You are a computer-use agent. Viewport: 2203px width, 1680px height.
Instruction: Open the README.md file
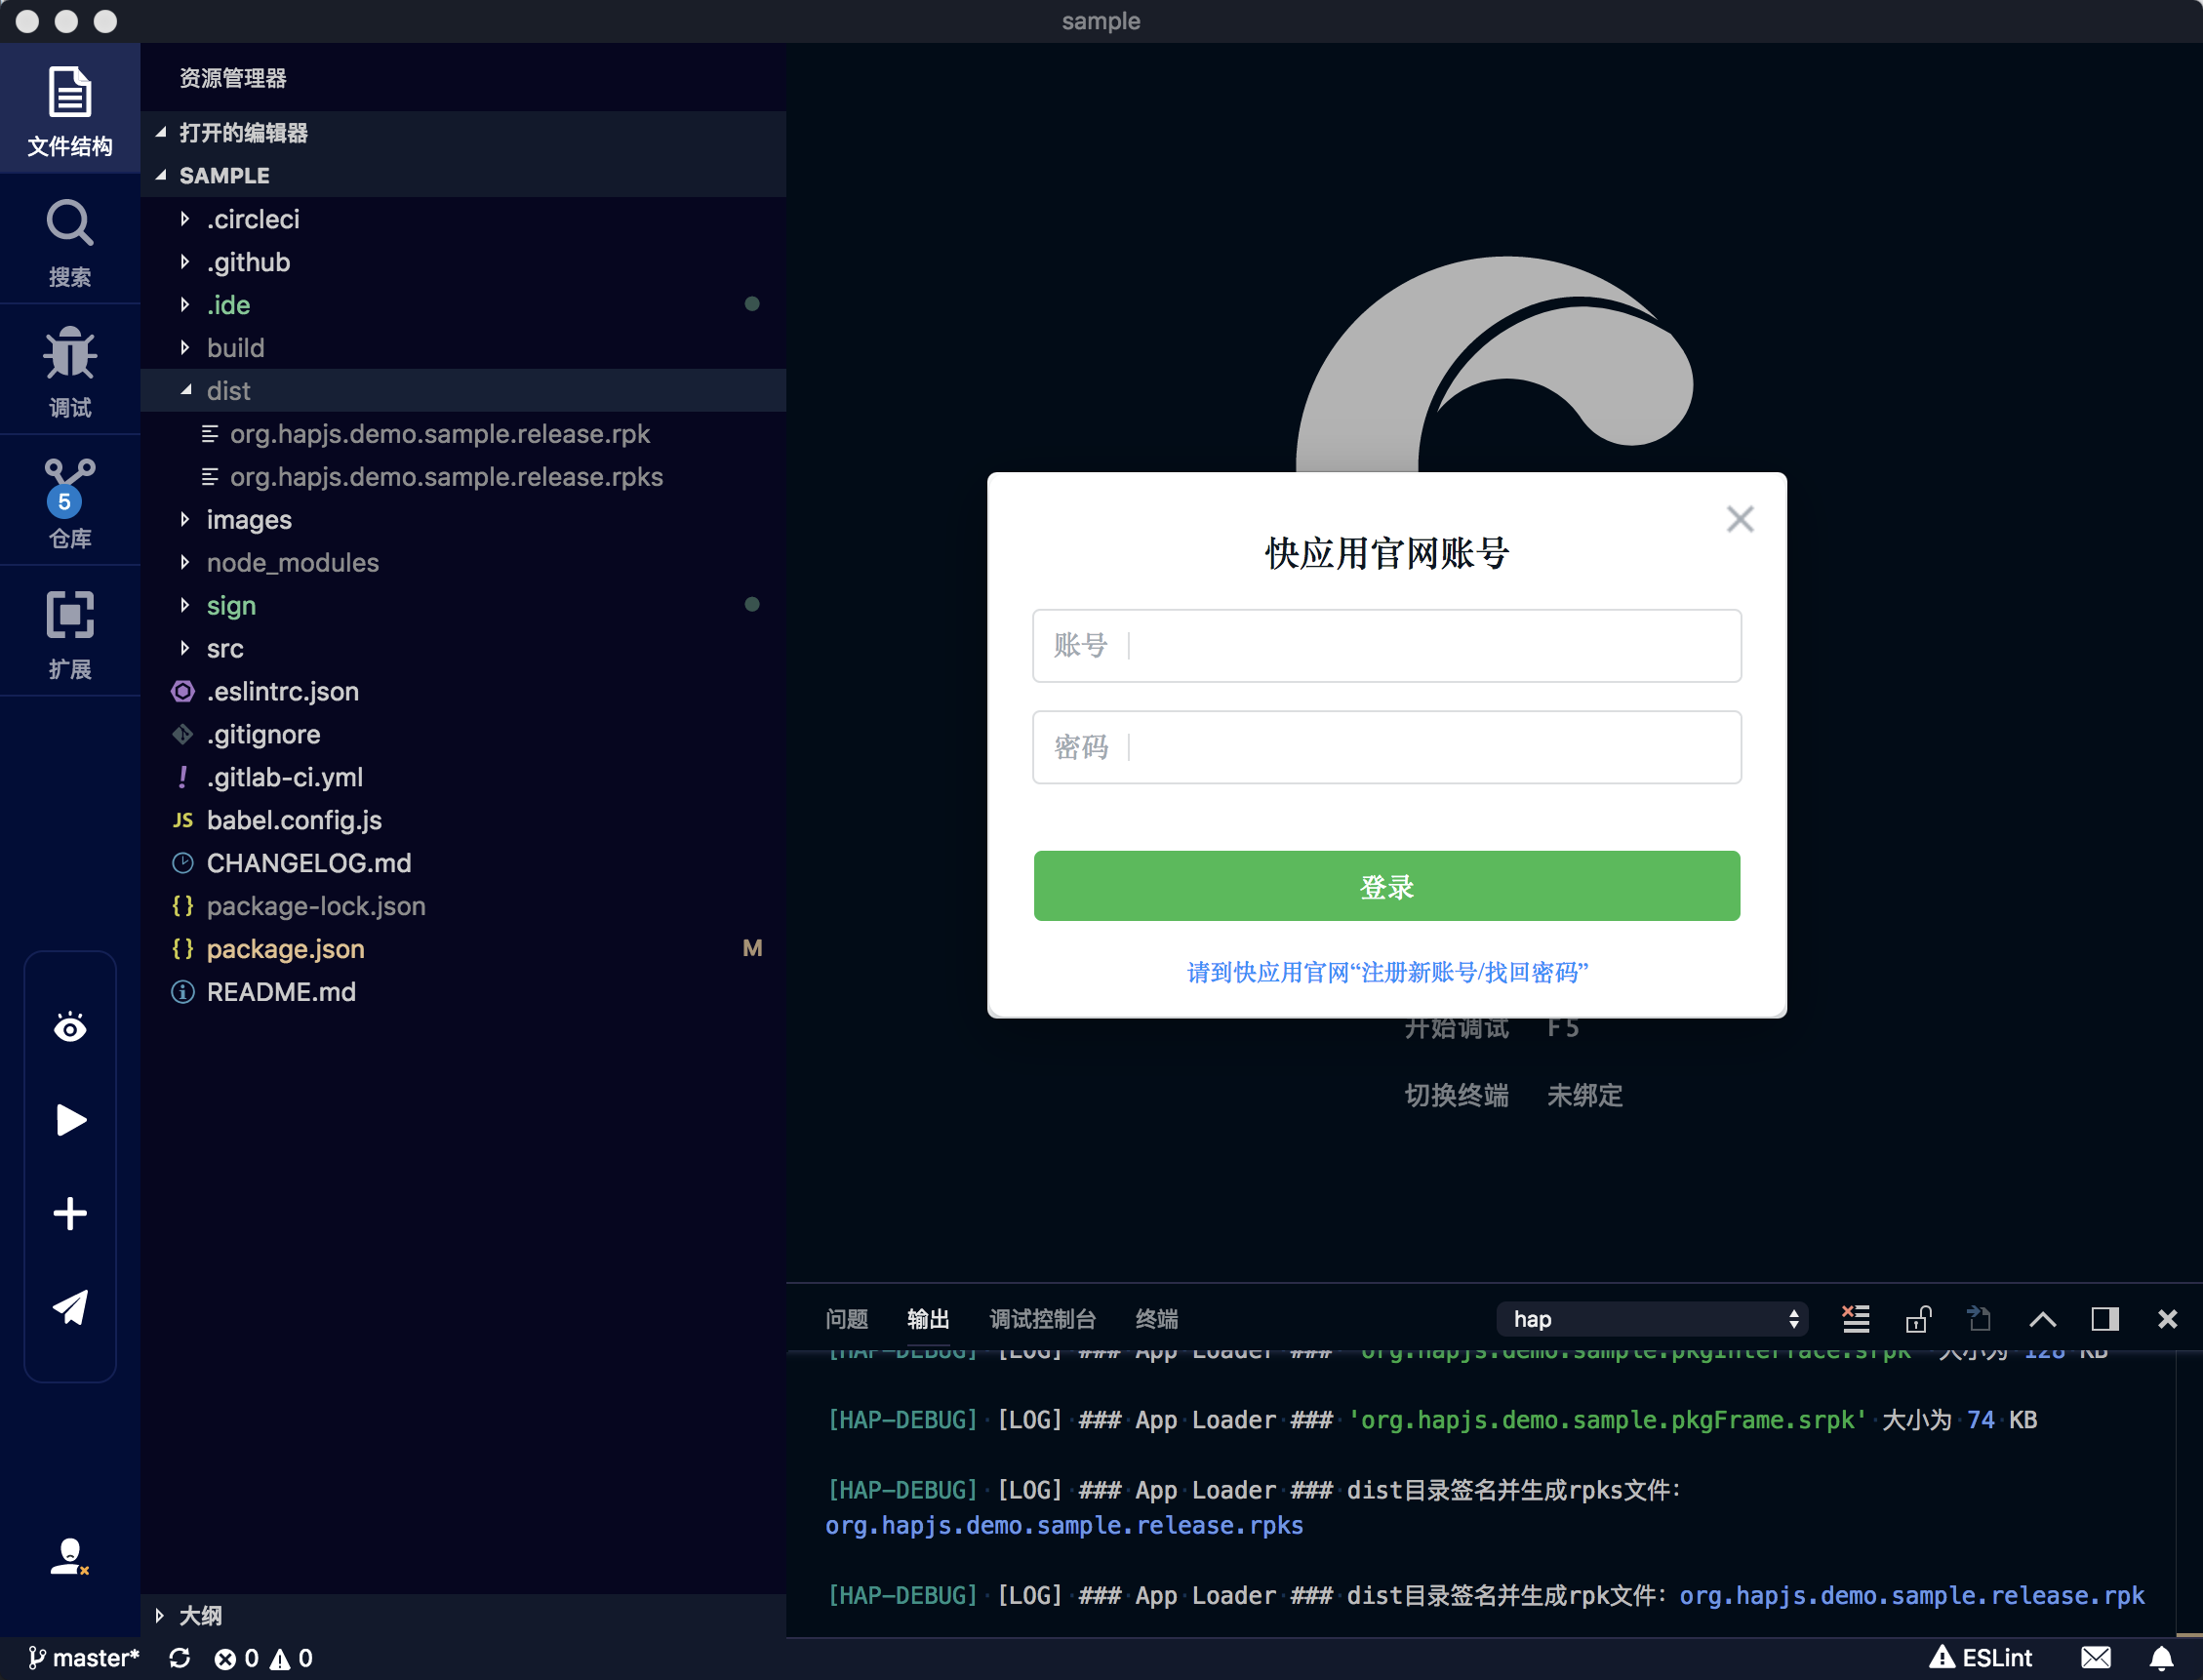pyautogui.click(x=463, y=992)
